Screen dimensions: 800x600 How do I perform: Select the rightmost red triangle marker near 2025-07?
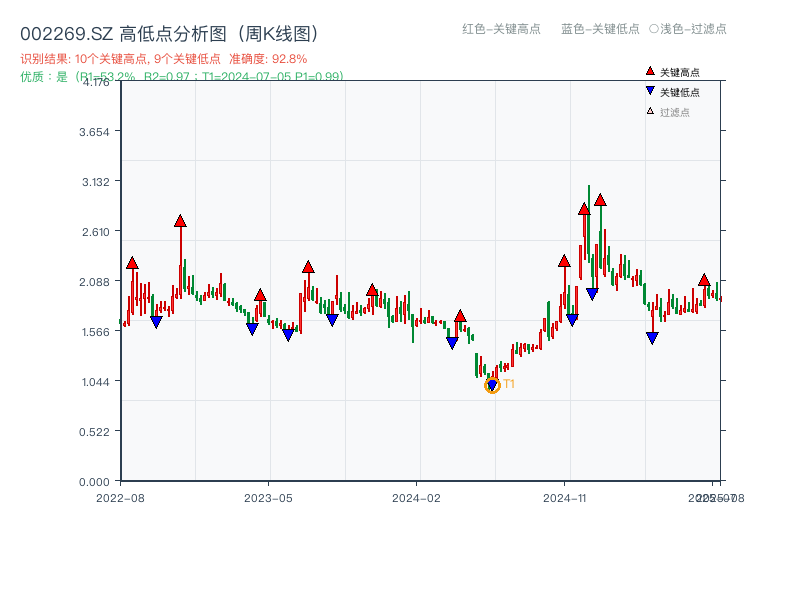[704, 280]
